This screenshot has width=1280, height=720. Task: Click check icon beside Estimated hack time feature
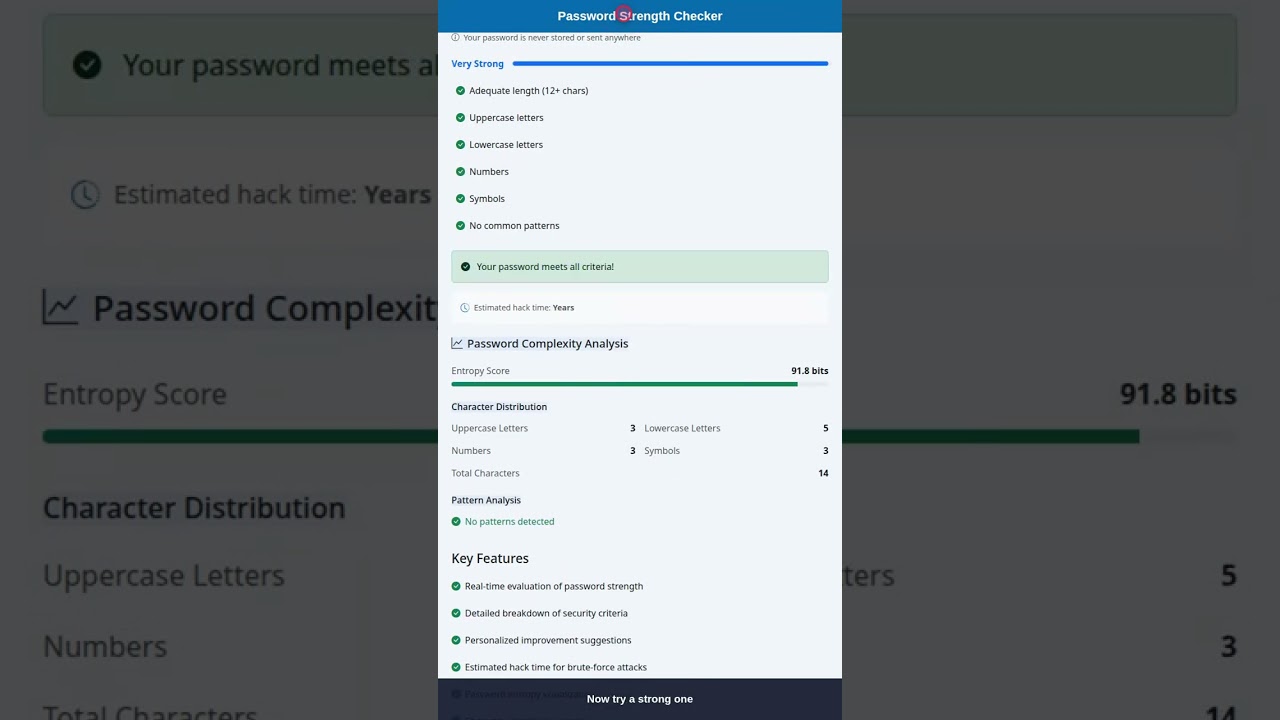click(456, 667)
